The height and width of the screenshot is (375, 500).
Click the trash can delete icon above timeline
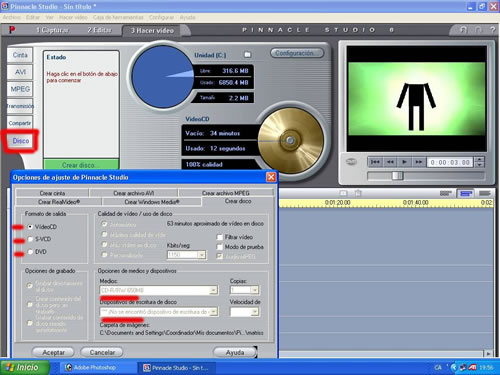pyautogui.click(x=358, y=193)
